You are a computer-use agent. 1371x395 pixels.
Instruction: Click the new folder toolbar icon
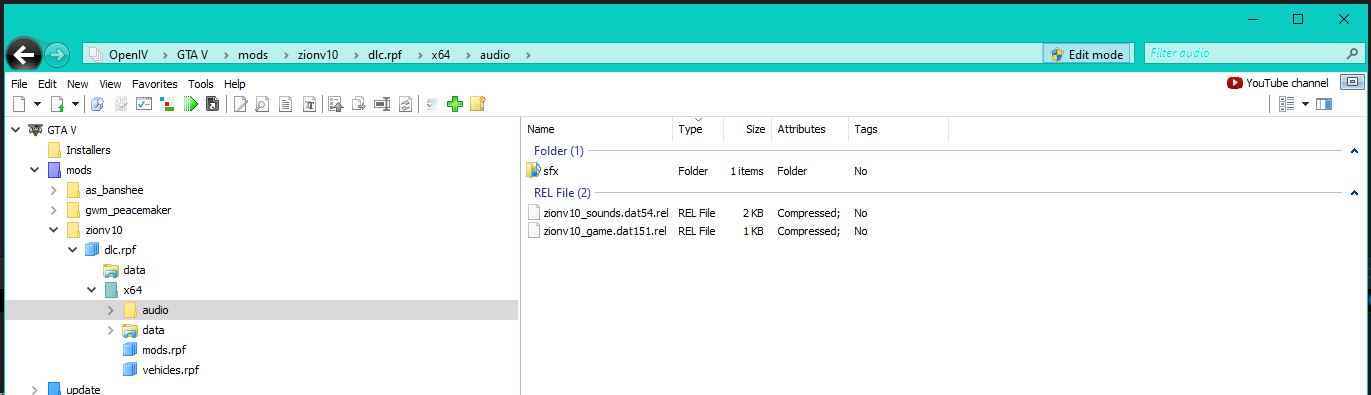477,104
